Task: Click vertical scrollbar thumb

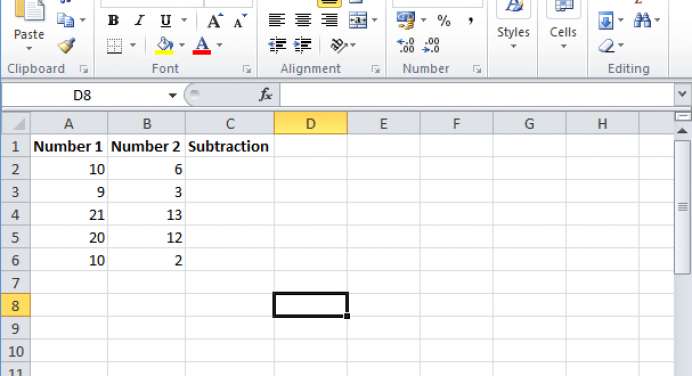Action: [683, 207]
